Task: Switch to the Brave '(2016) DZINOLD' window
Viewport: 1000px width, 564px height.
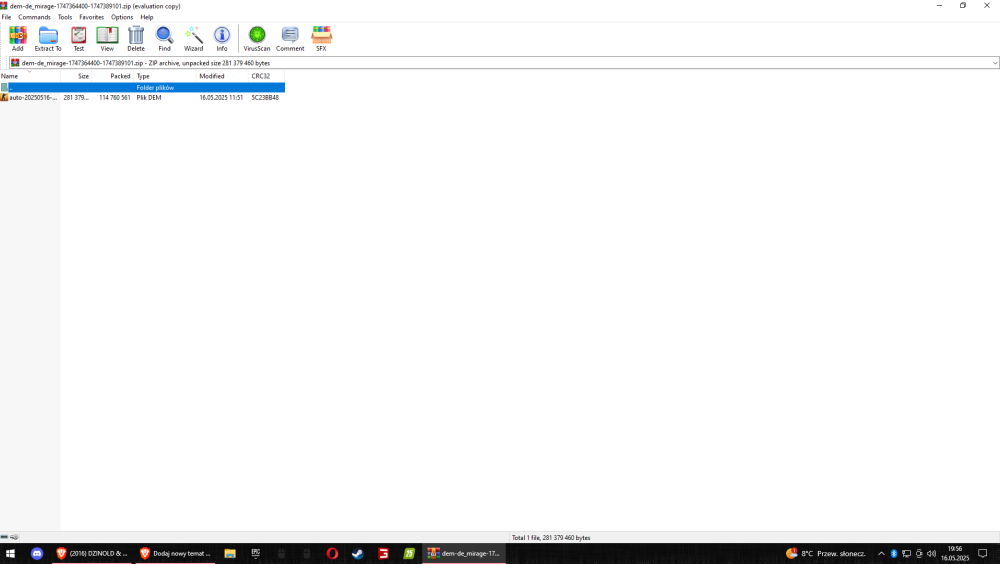Action: (x=92, y=553)
